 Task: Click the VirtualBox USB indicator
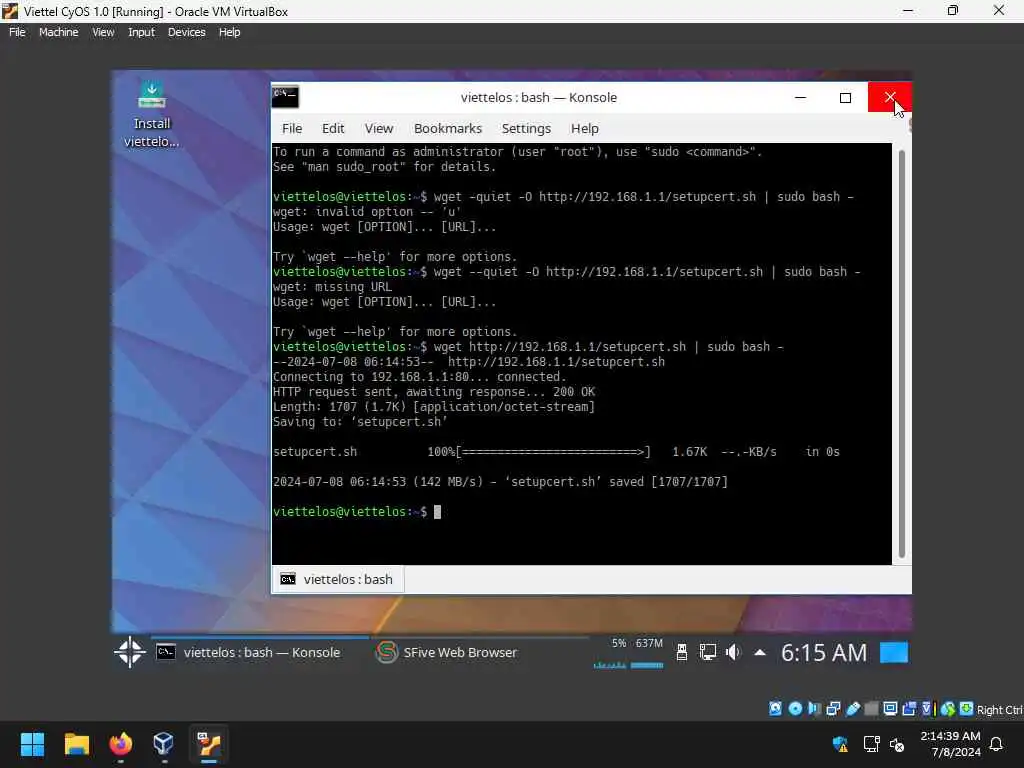[852, 709]
